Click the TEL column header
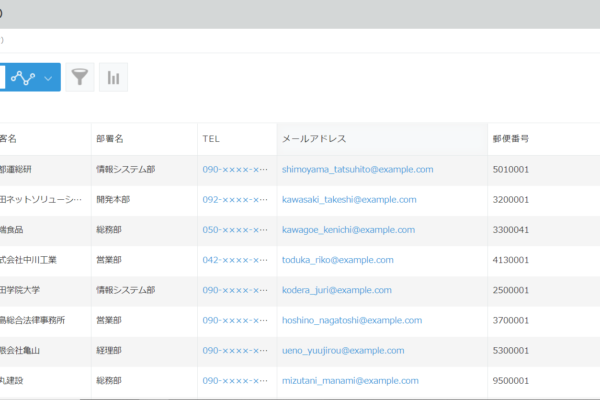 211,139
